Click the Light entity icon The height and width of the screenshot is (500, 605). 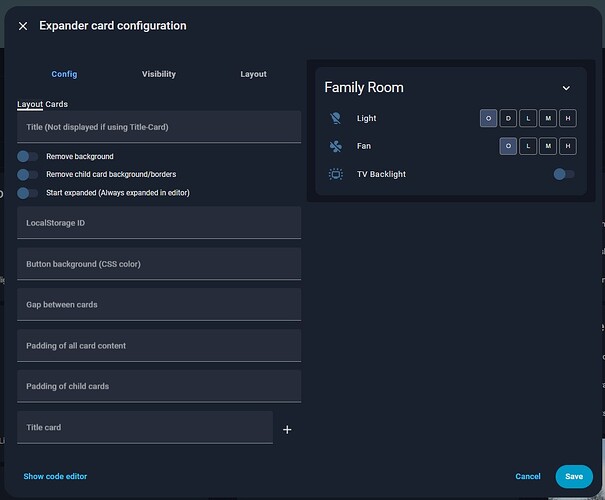click(x=336, y=118)
